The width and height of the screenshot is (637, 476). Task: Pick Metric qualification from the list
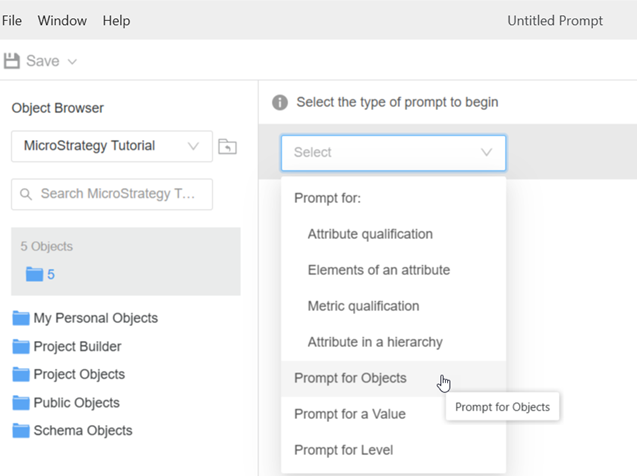pos(363,306)
